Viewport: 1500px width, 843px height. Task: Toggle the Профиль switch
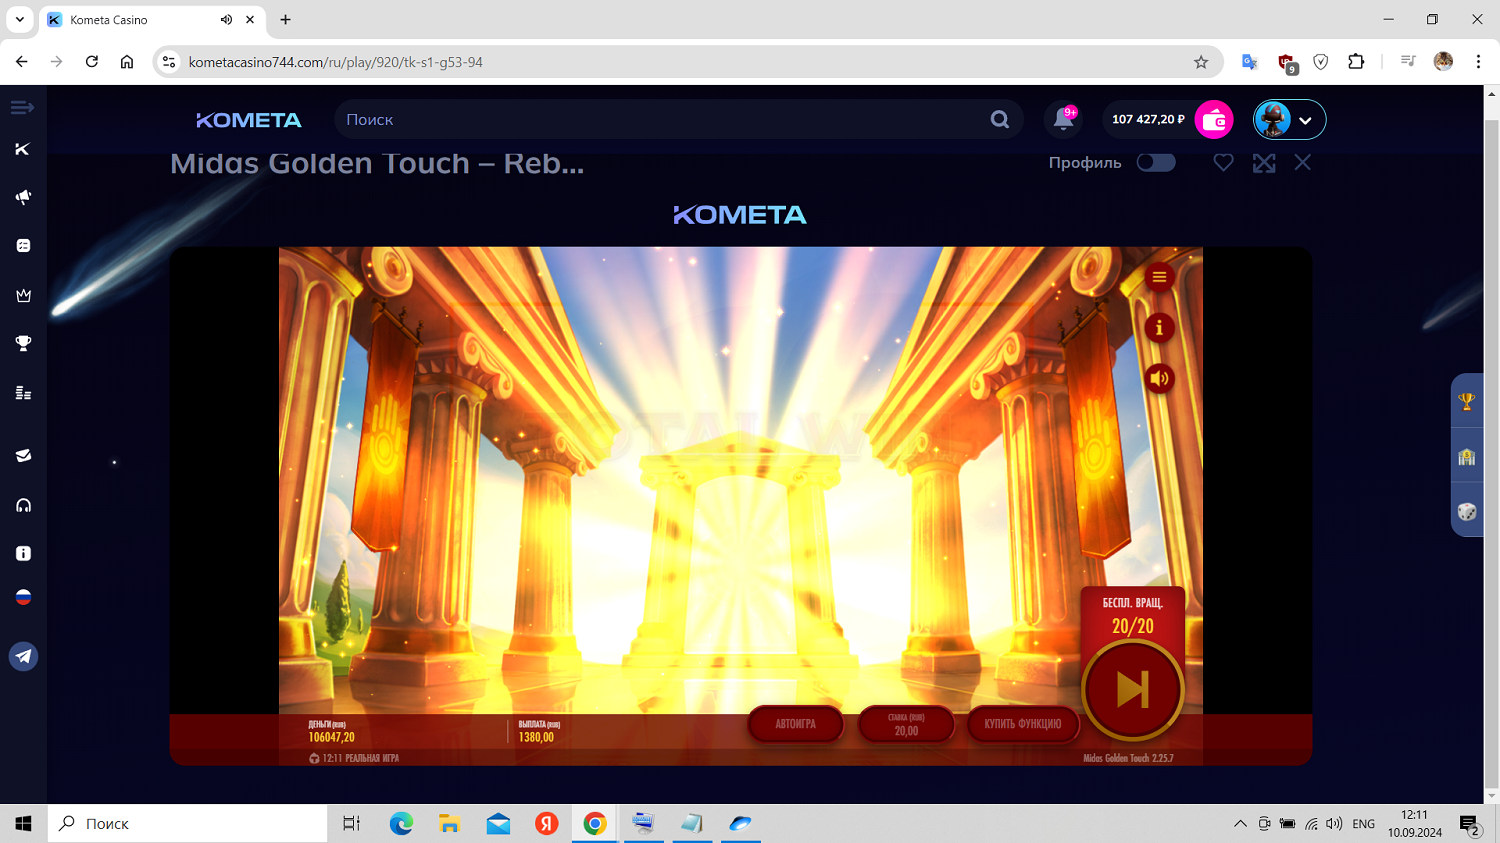[1156, 163]
